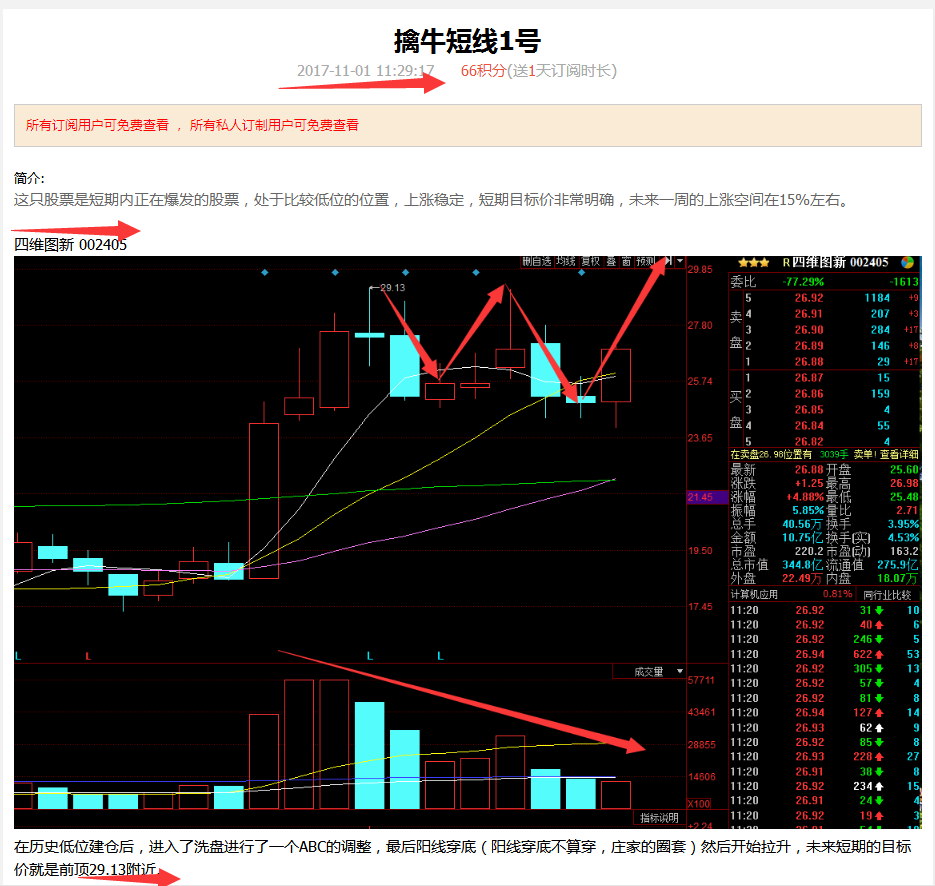Viewport: 935px width, 886px height.
Task: Click the three-star rating icon
Action: click(x=753, y=262)
